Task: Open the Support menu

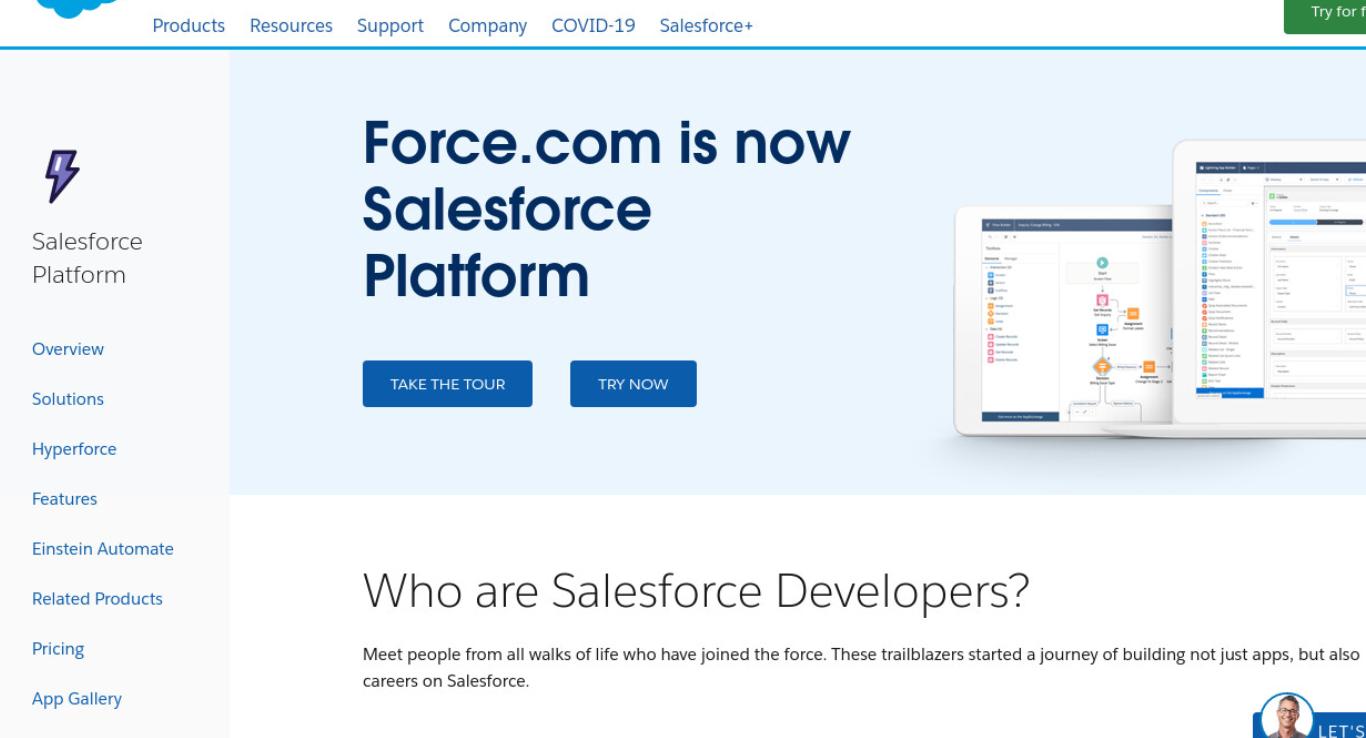Action: point(390,26)
